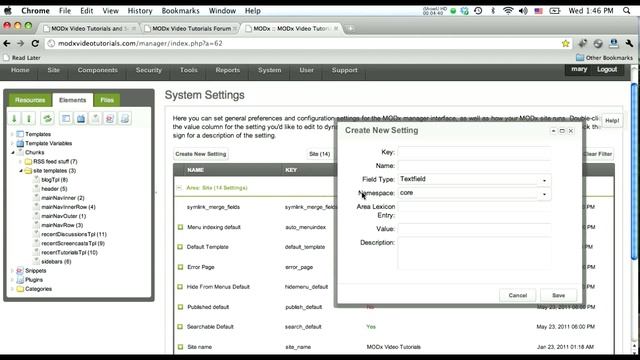This screenshot has height=360, width=640.
Task: Expand Searchable Default setting description
Action: (x=180, y=327)
